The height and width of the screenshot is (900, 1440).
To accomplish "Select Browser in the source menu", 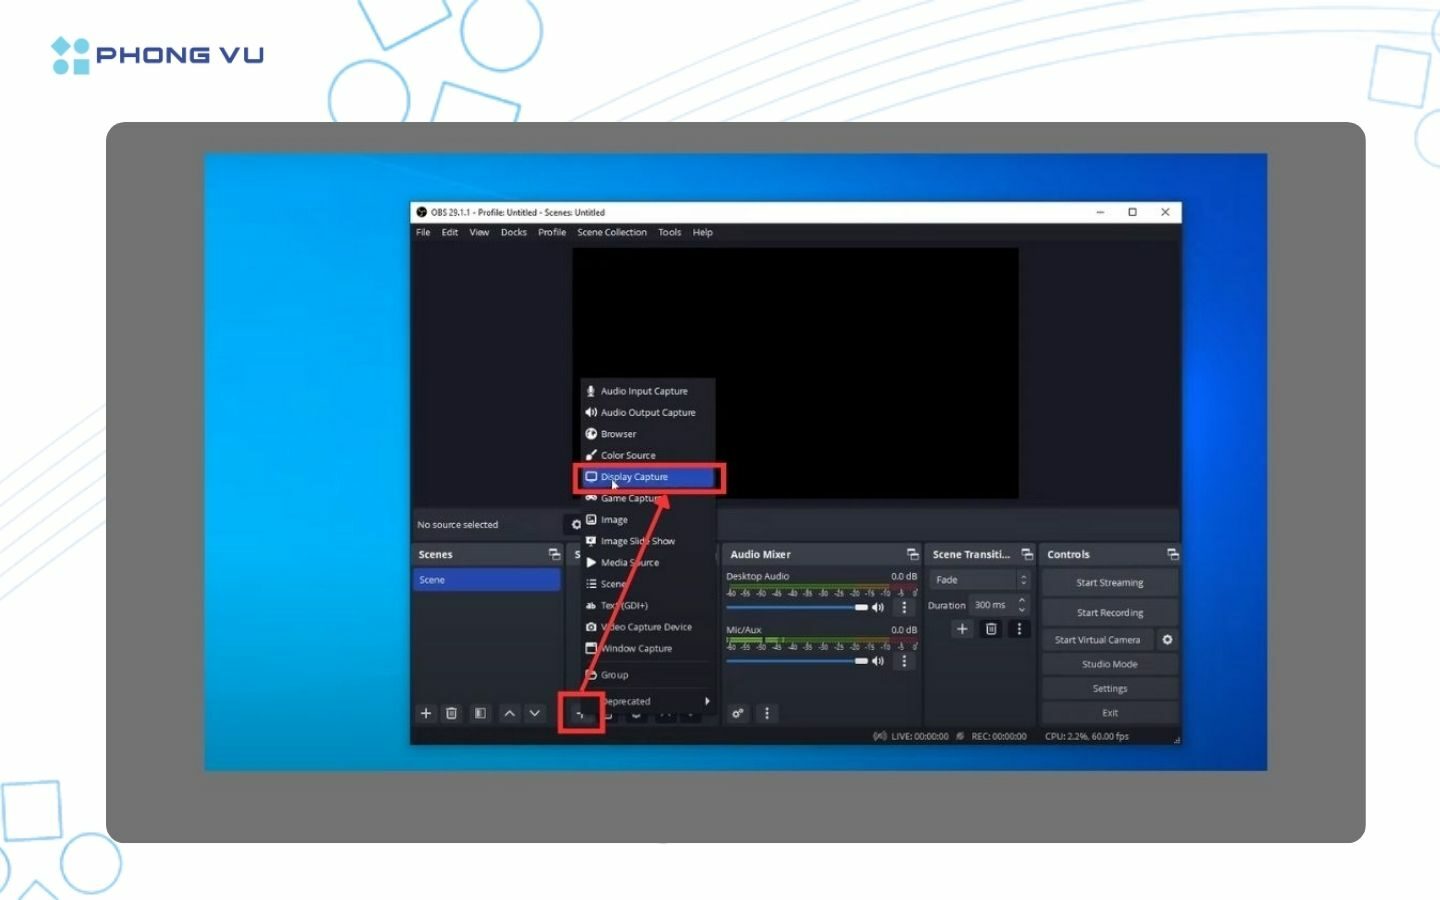I will 649,434.
